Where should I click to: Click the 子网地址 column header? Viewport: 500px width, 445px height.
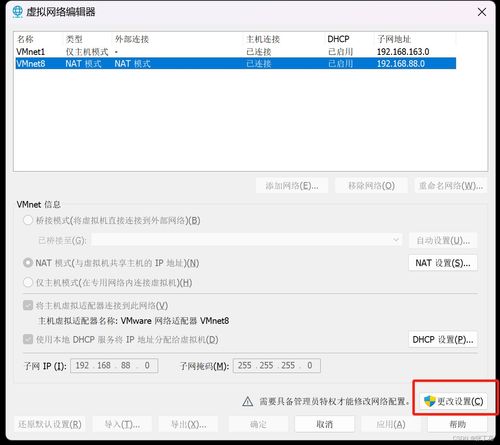pyautogui.click(x=394, y=39)
